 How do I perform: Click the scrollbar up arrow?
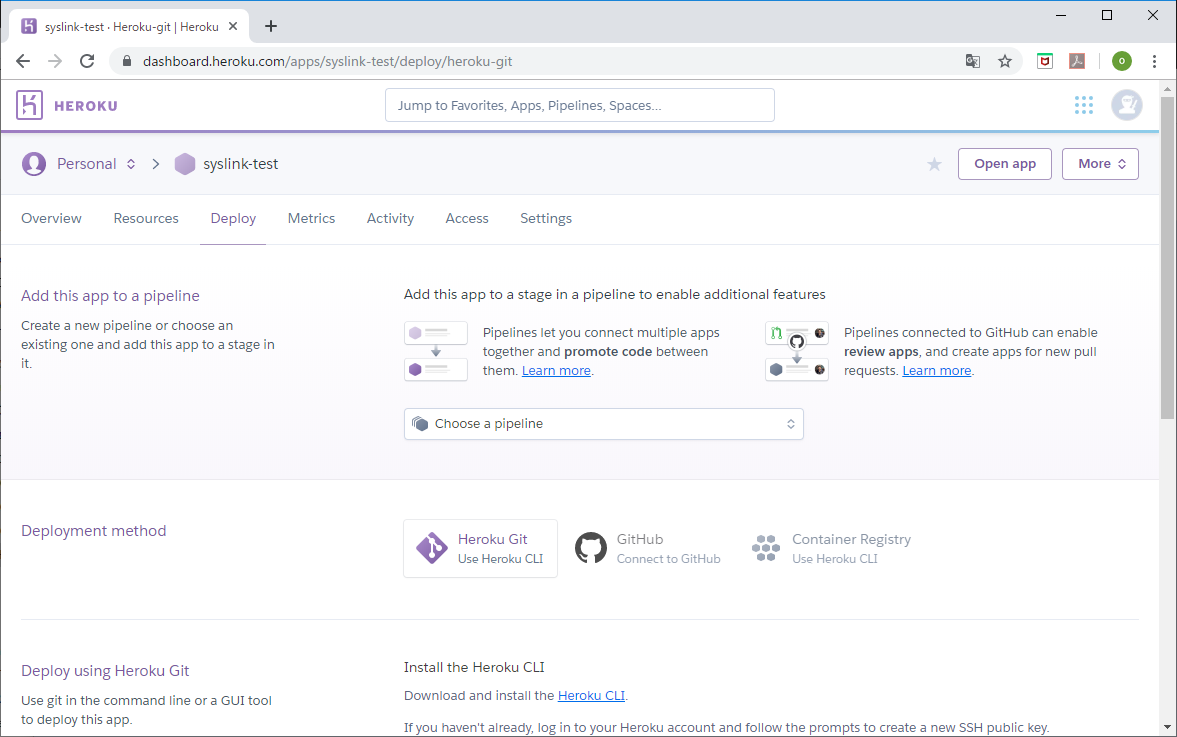point(1166,89)
